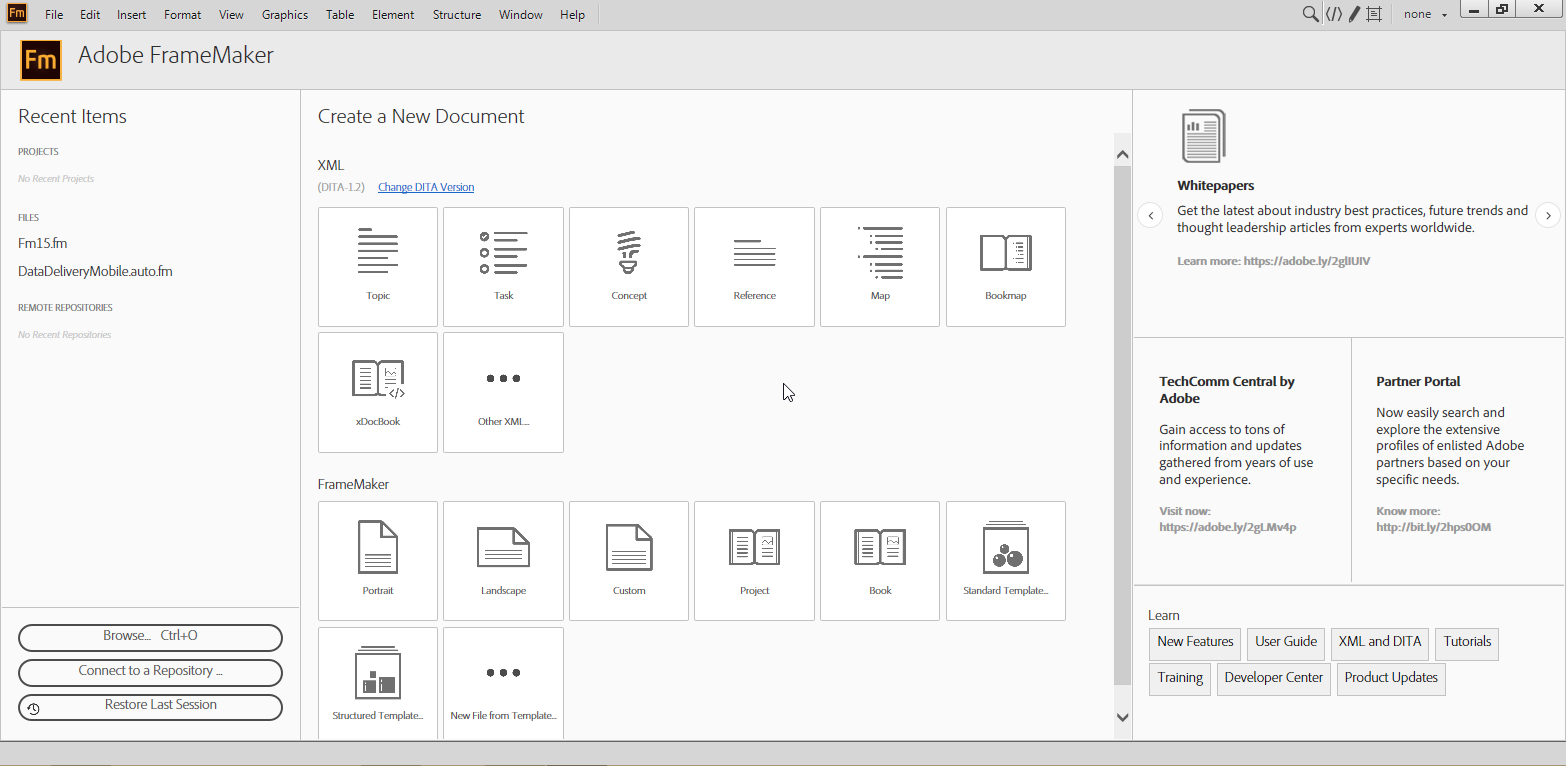The image size is (1566, 766).
Task: Create a new Project
Action: pos(754,561)
